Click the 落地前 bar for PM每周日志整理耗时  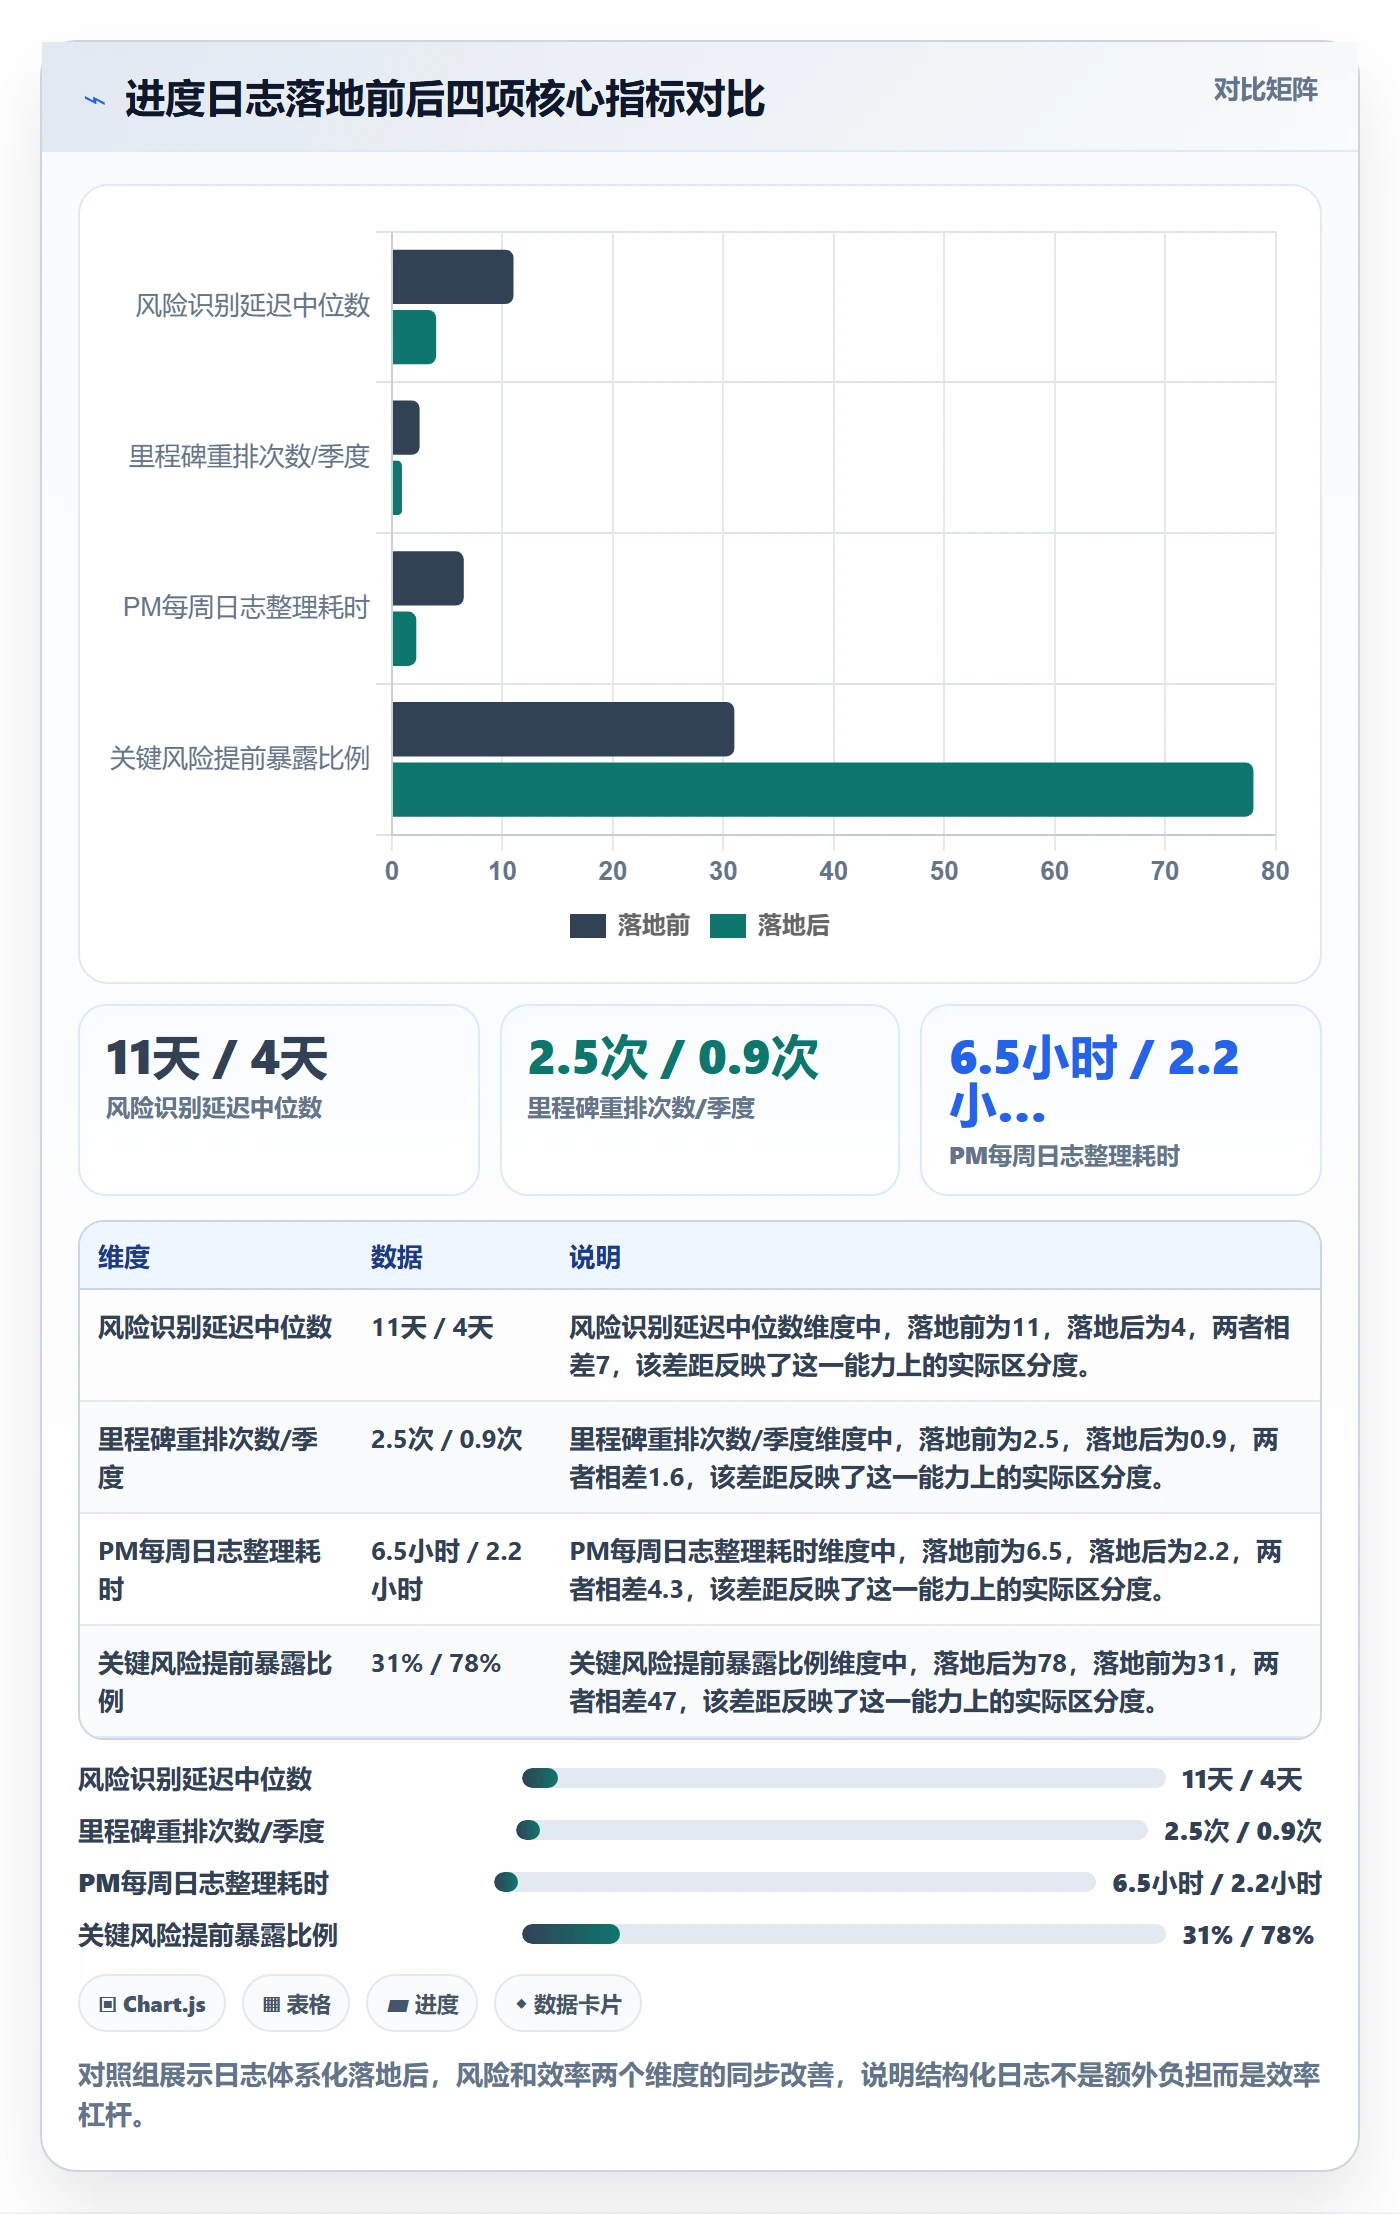coord(428,578)
